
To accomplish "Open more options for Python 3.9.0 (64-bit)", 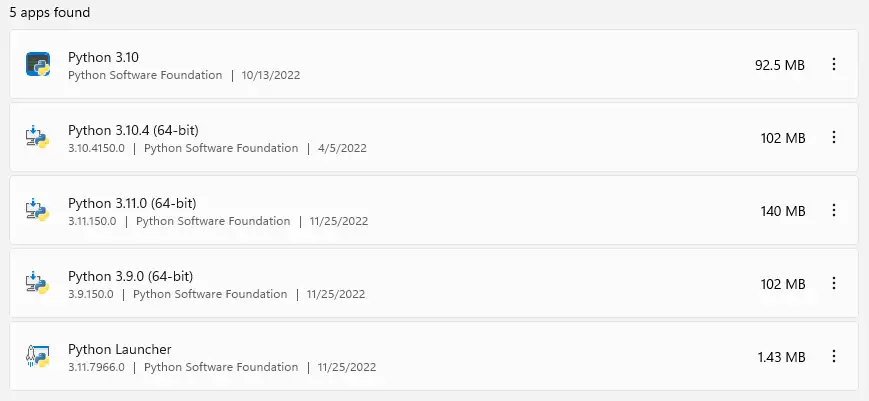I will (x=834, y=284).
